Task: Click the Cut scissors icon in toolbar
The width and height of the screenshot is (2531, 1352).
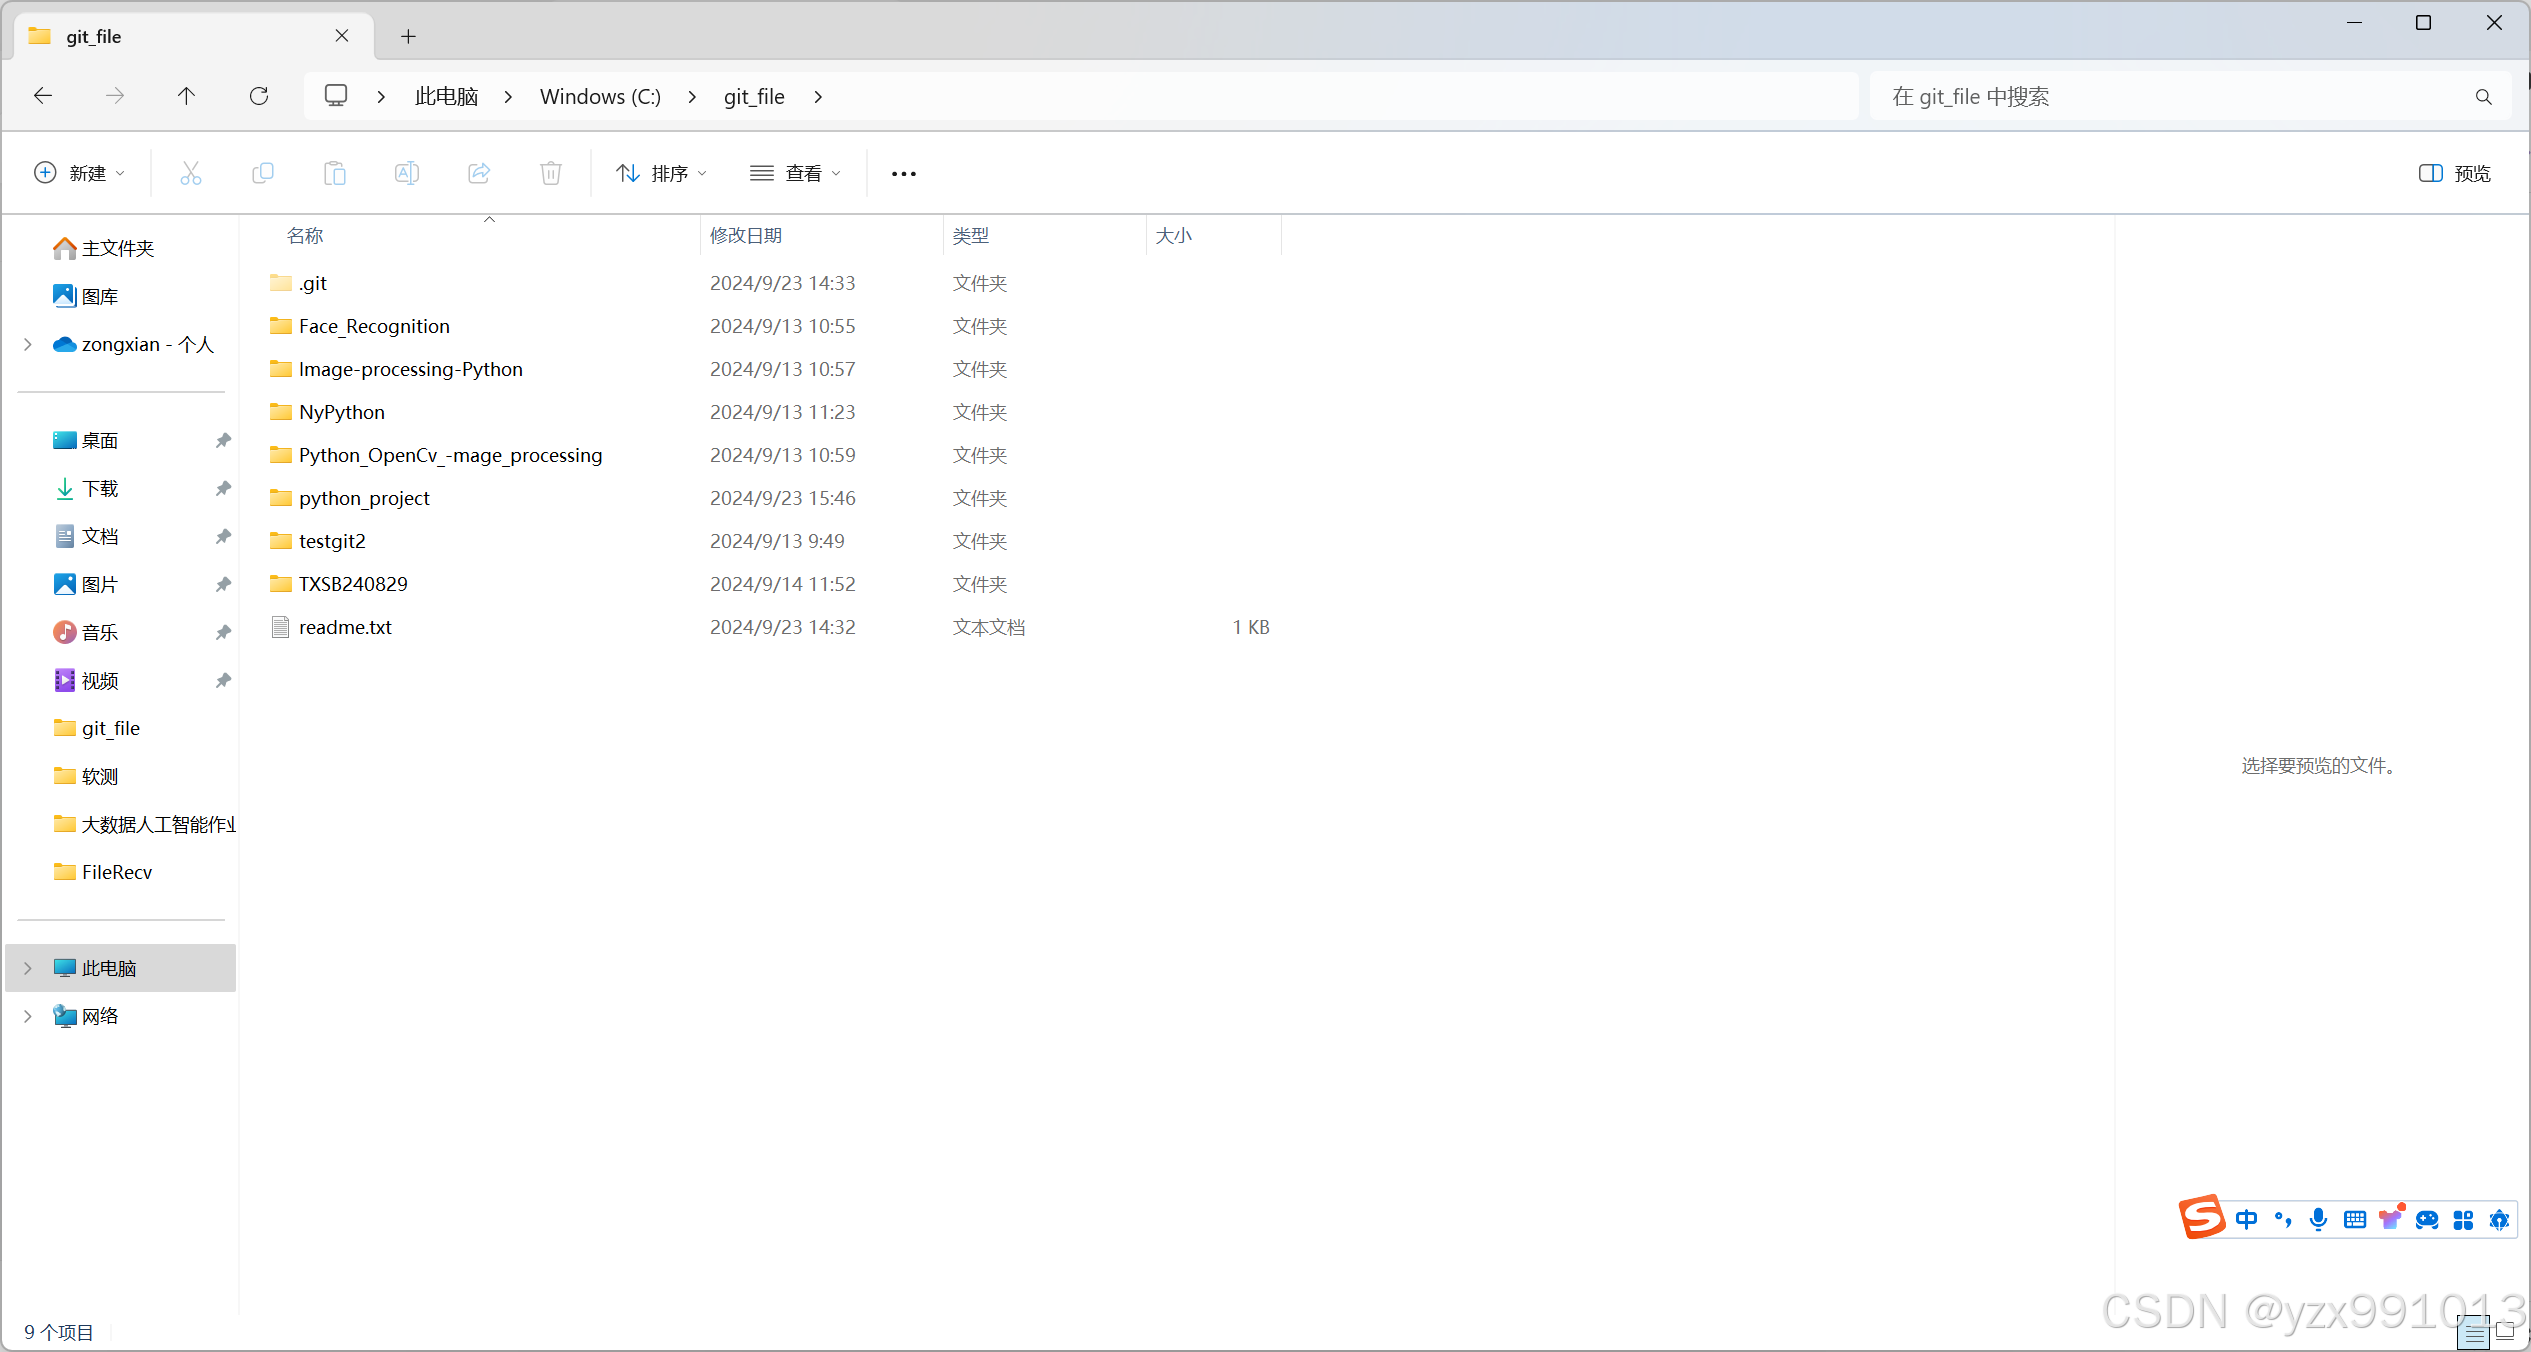Action: (x=190, y=173)
